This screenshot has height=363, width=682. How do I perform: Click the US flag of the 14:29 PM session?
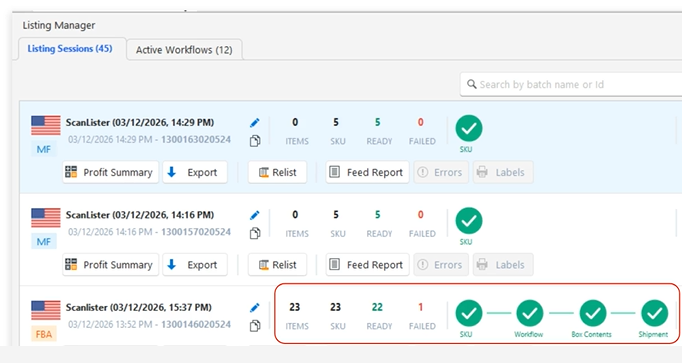46,126
